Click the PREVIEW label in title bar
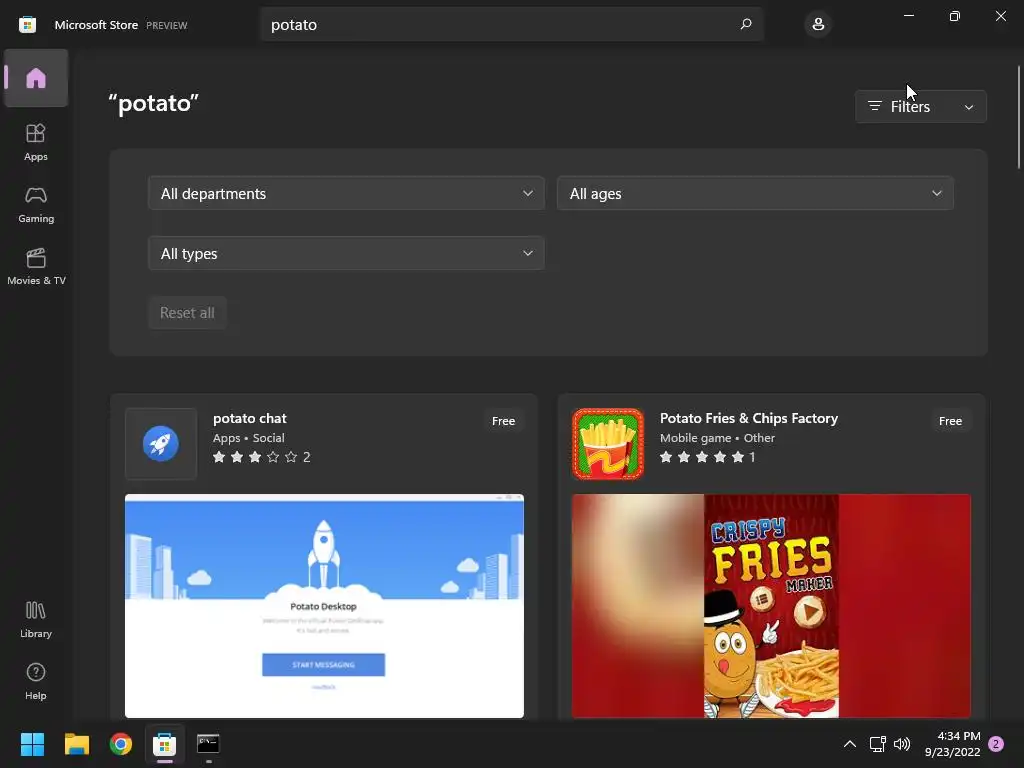1024x768 pixels. pyautogui.click(x=167, y=25)
